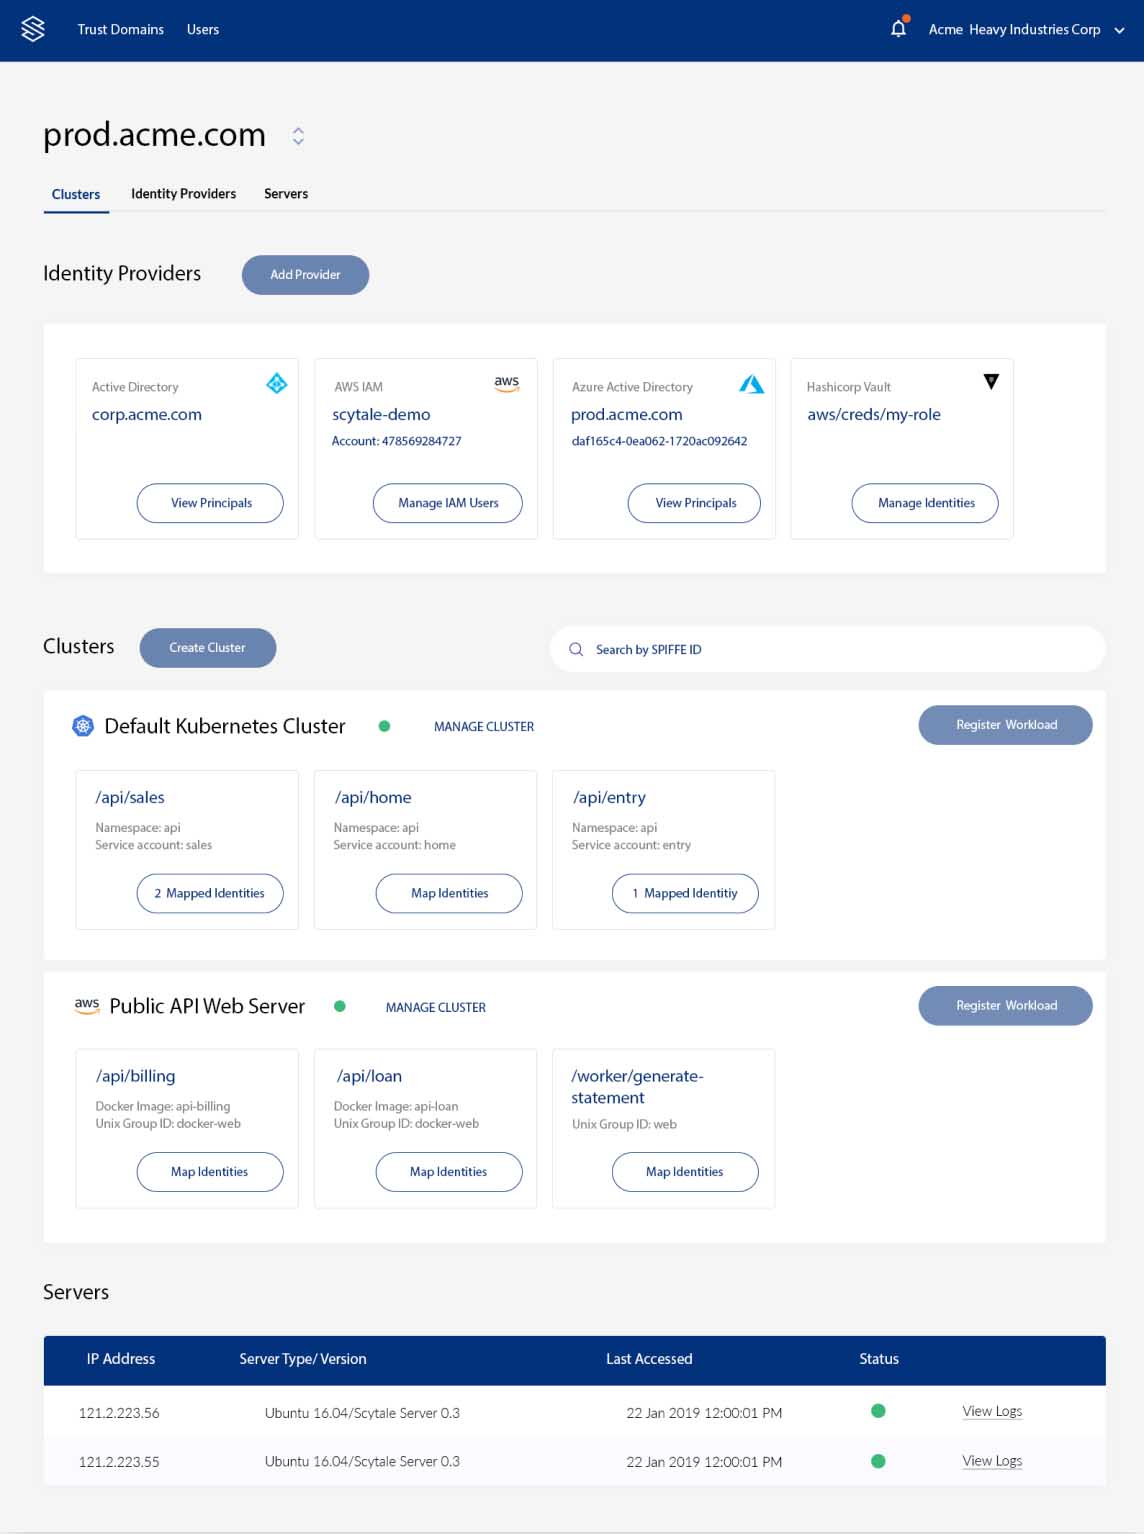
Task: Click the green status dot for server 121.2.223.55
Action: click(878, 1461)
